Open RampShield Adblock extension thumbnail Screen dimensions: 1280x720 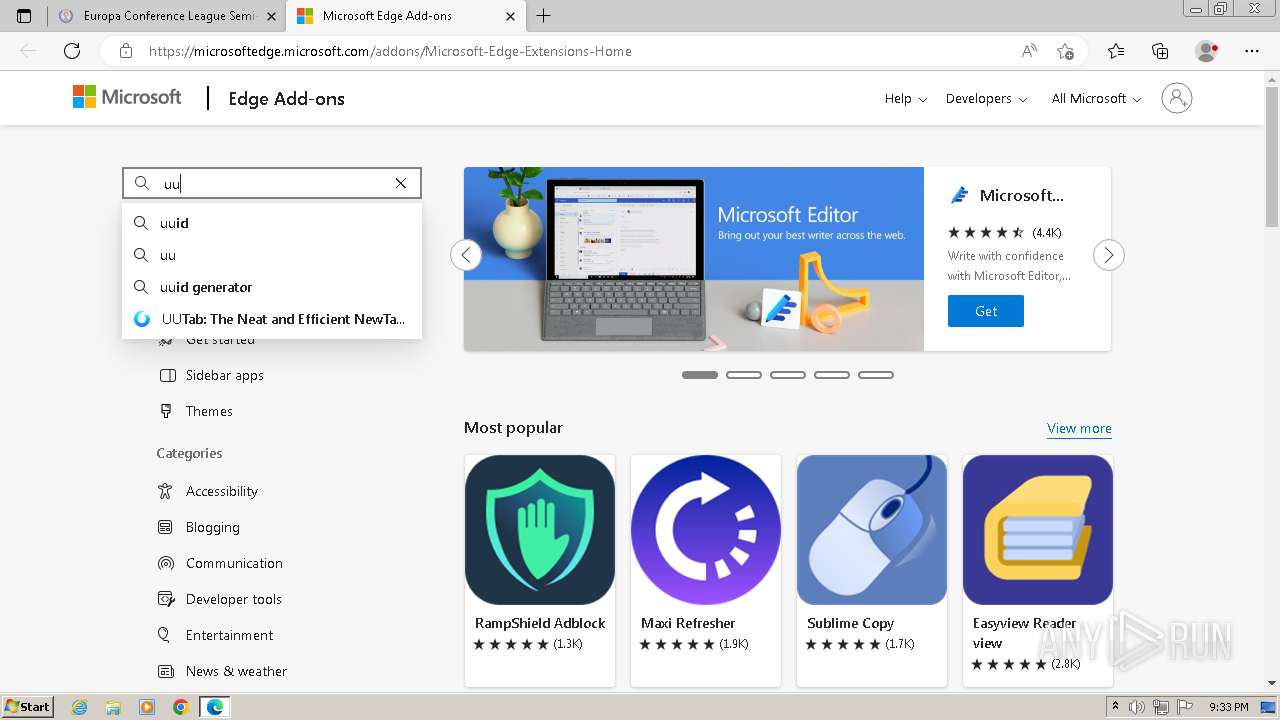point(540,530)
